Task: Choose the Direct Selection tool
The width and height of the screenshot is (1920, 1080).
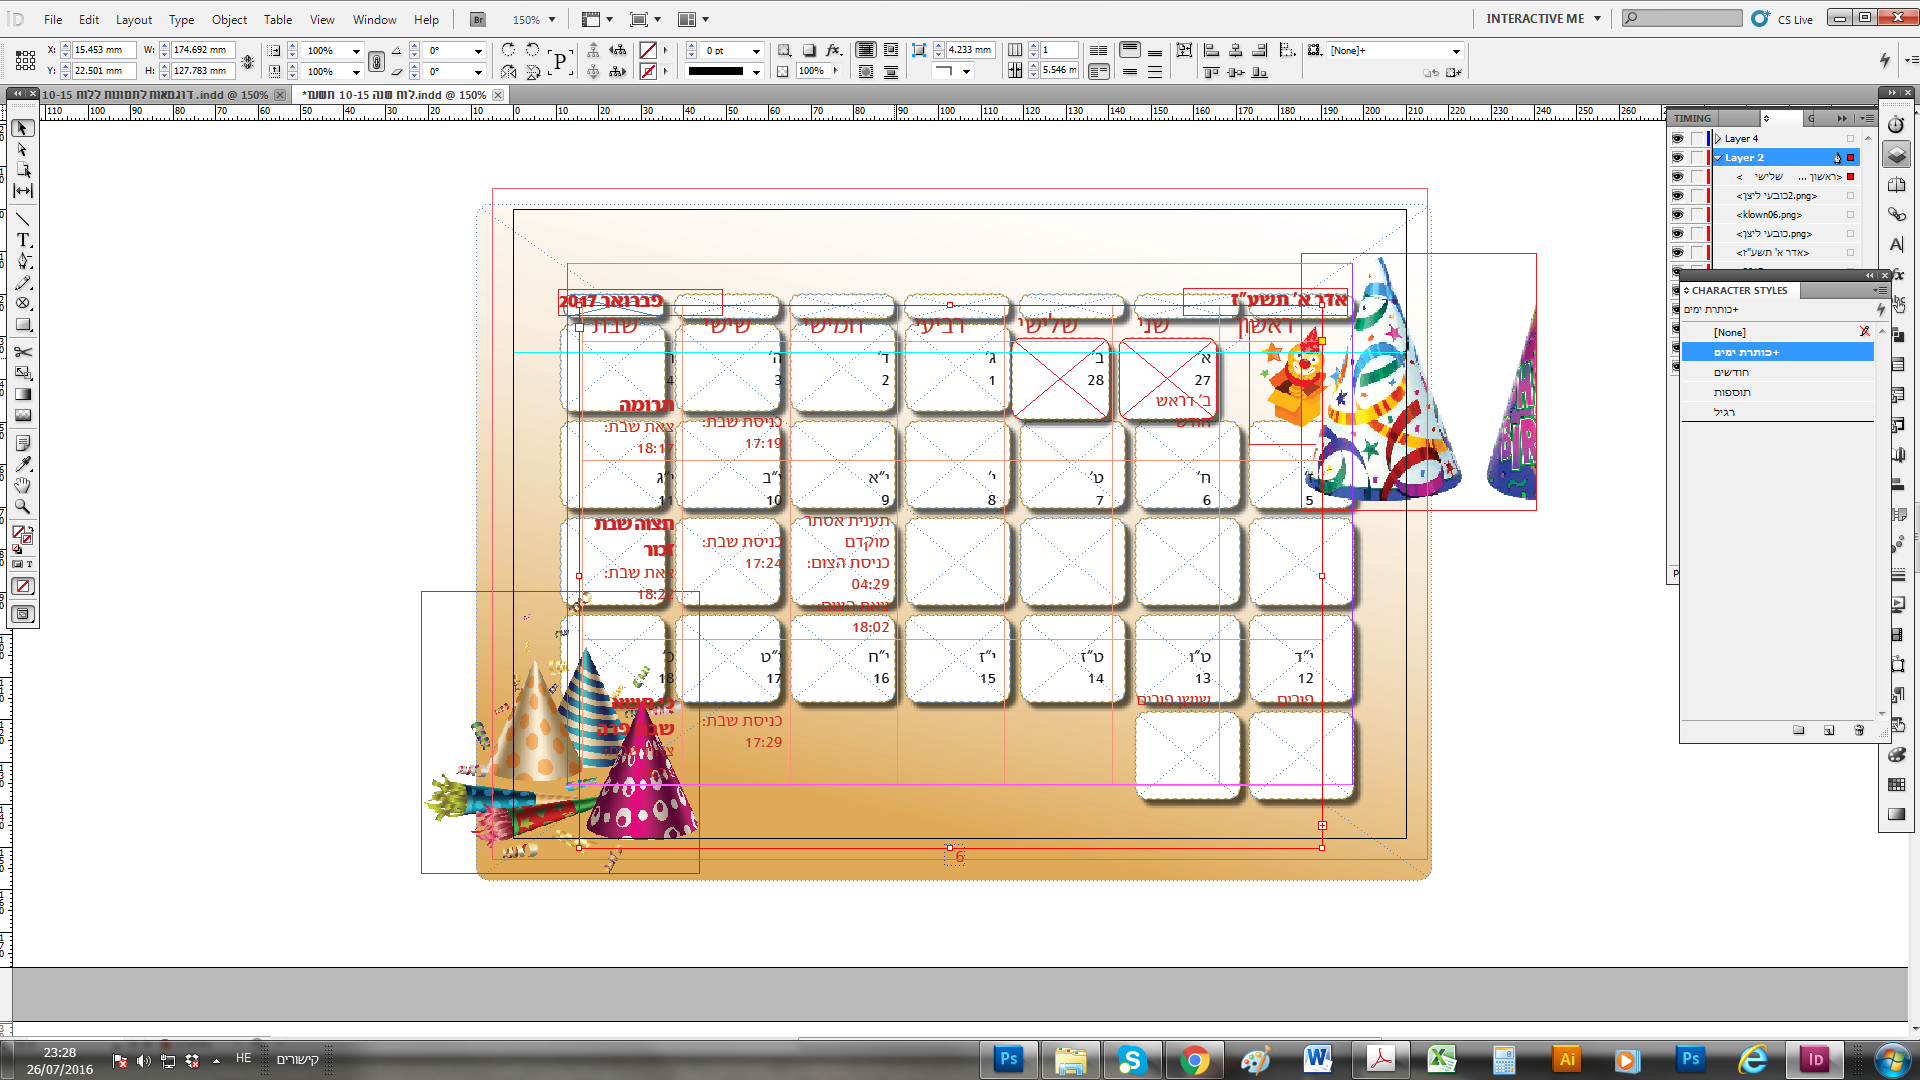Action: click(23, 149)
